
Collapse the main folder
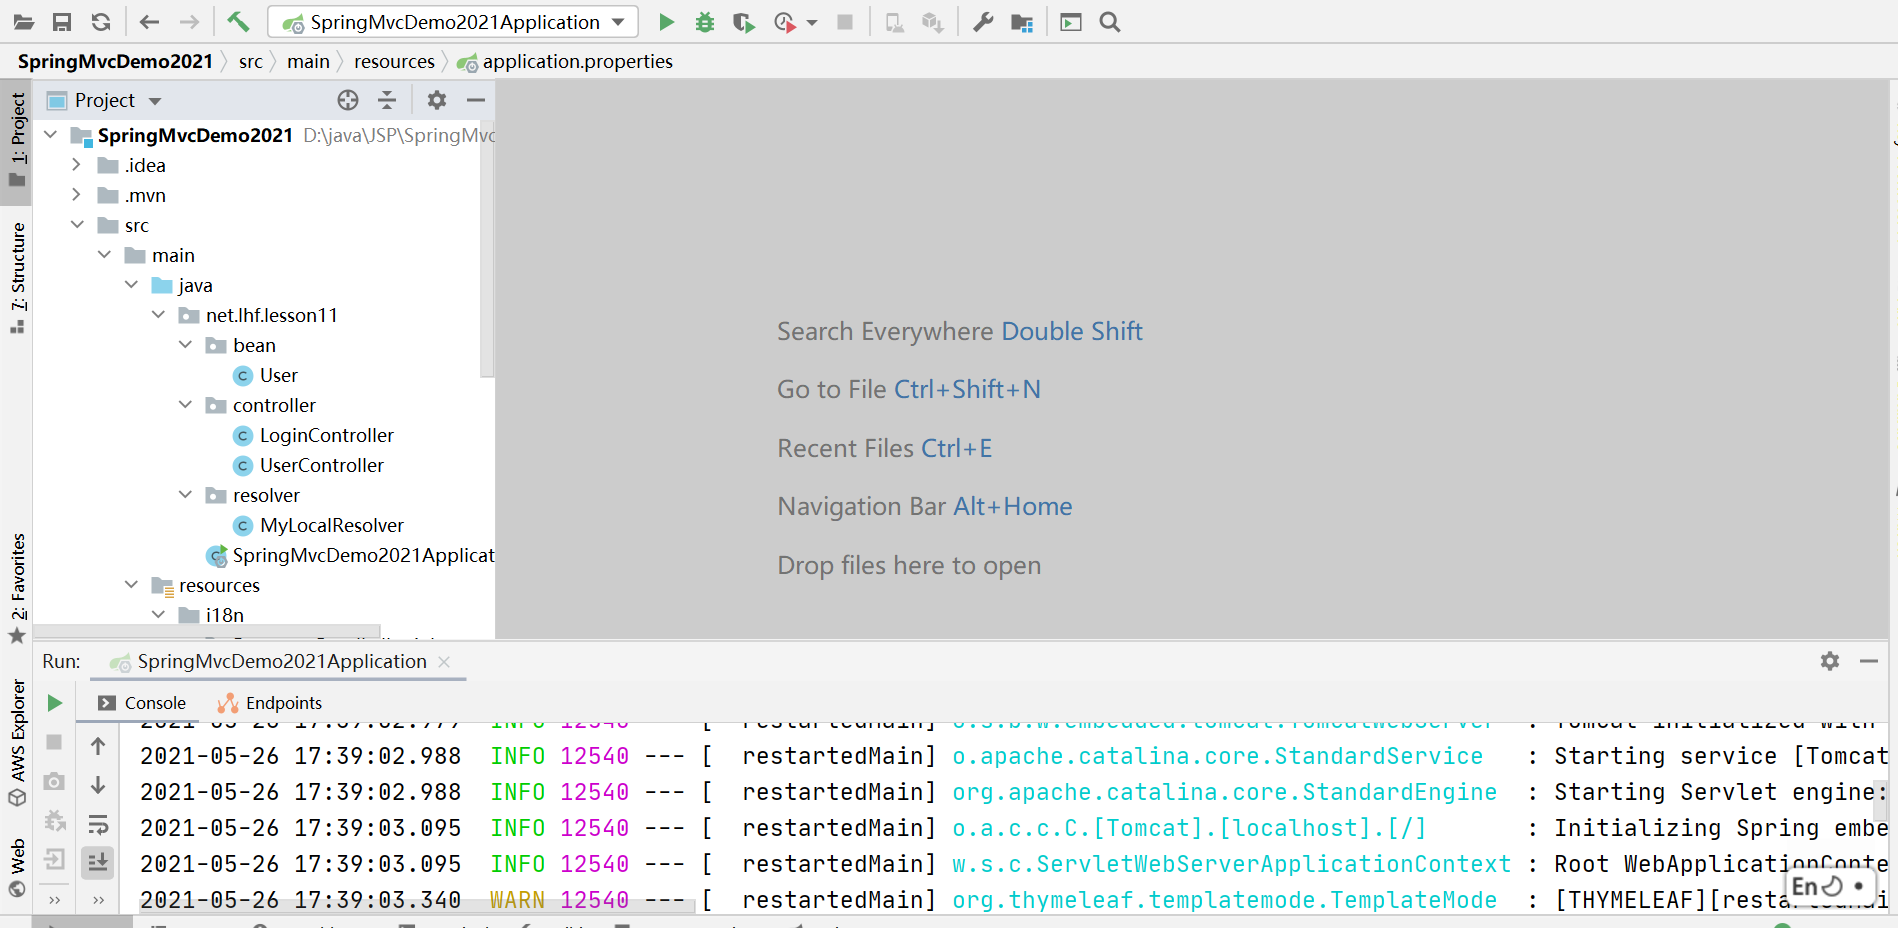pos(104,254)
